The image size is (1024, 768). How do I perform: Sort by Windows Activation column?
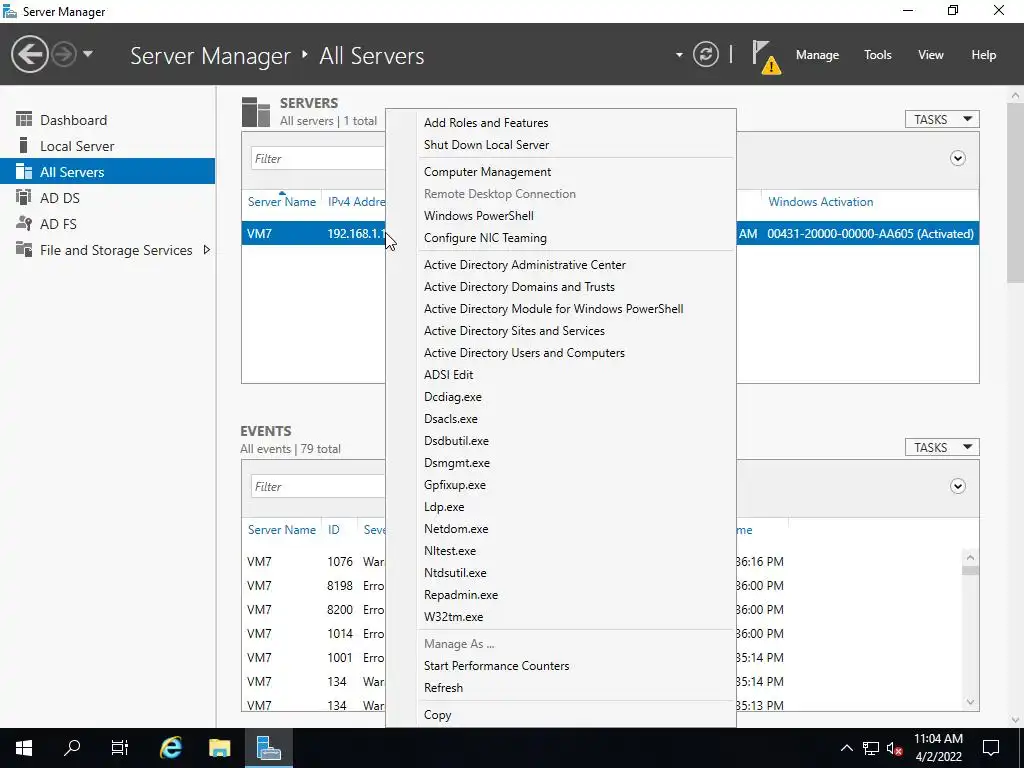tap(820, 202)
